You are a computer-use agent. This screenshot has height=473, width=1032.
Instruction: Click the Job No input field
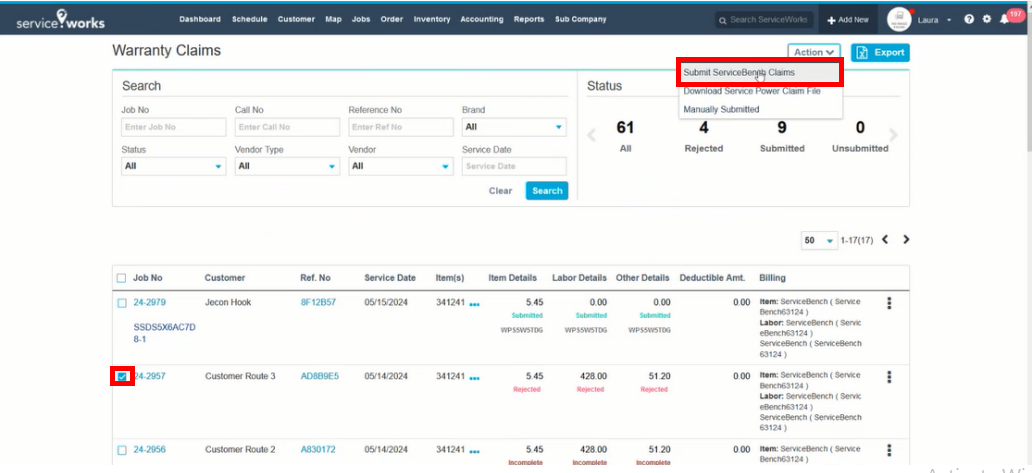pyautogui.click(x=174, y=127)
